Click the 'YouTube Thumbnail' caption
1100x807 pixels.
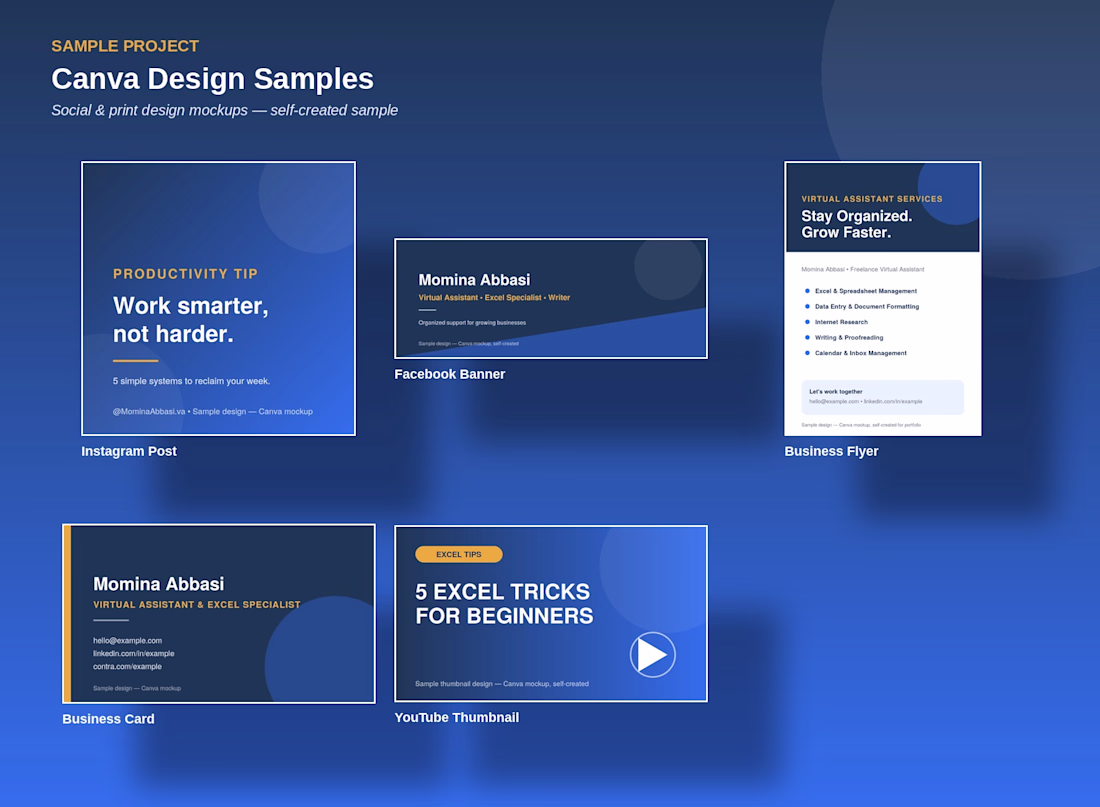[457, 717]
